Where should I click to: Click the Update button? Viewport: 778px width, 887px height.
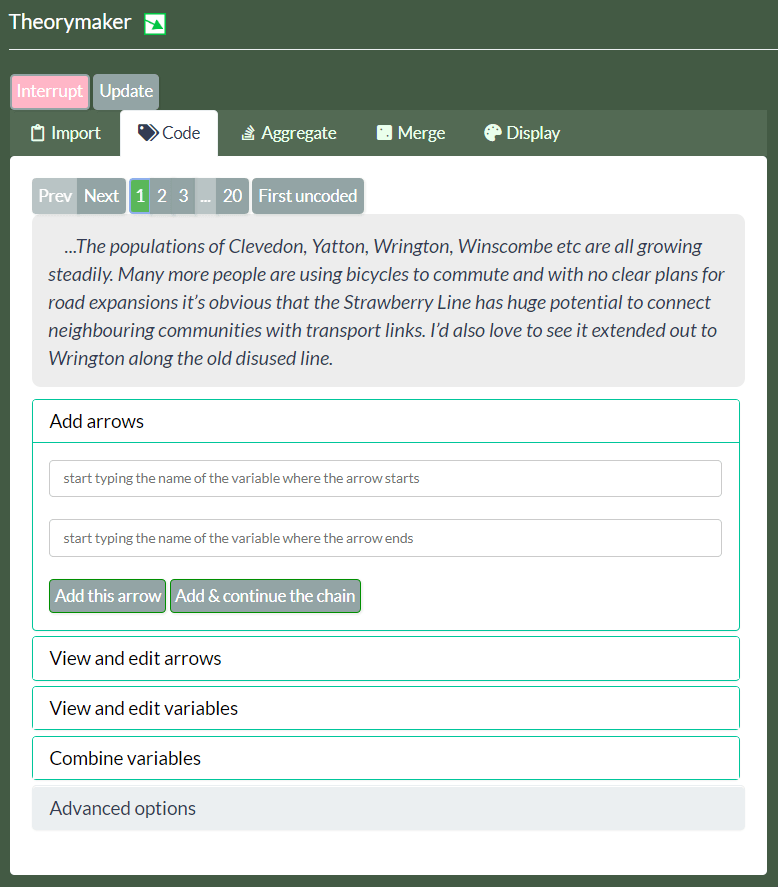pyautogui.click(x=126, y=91)
